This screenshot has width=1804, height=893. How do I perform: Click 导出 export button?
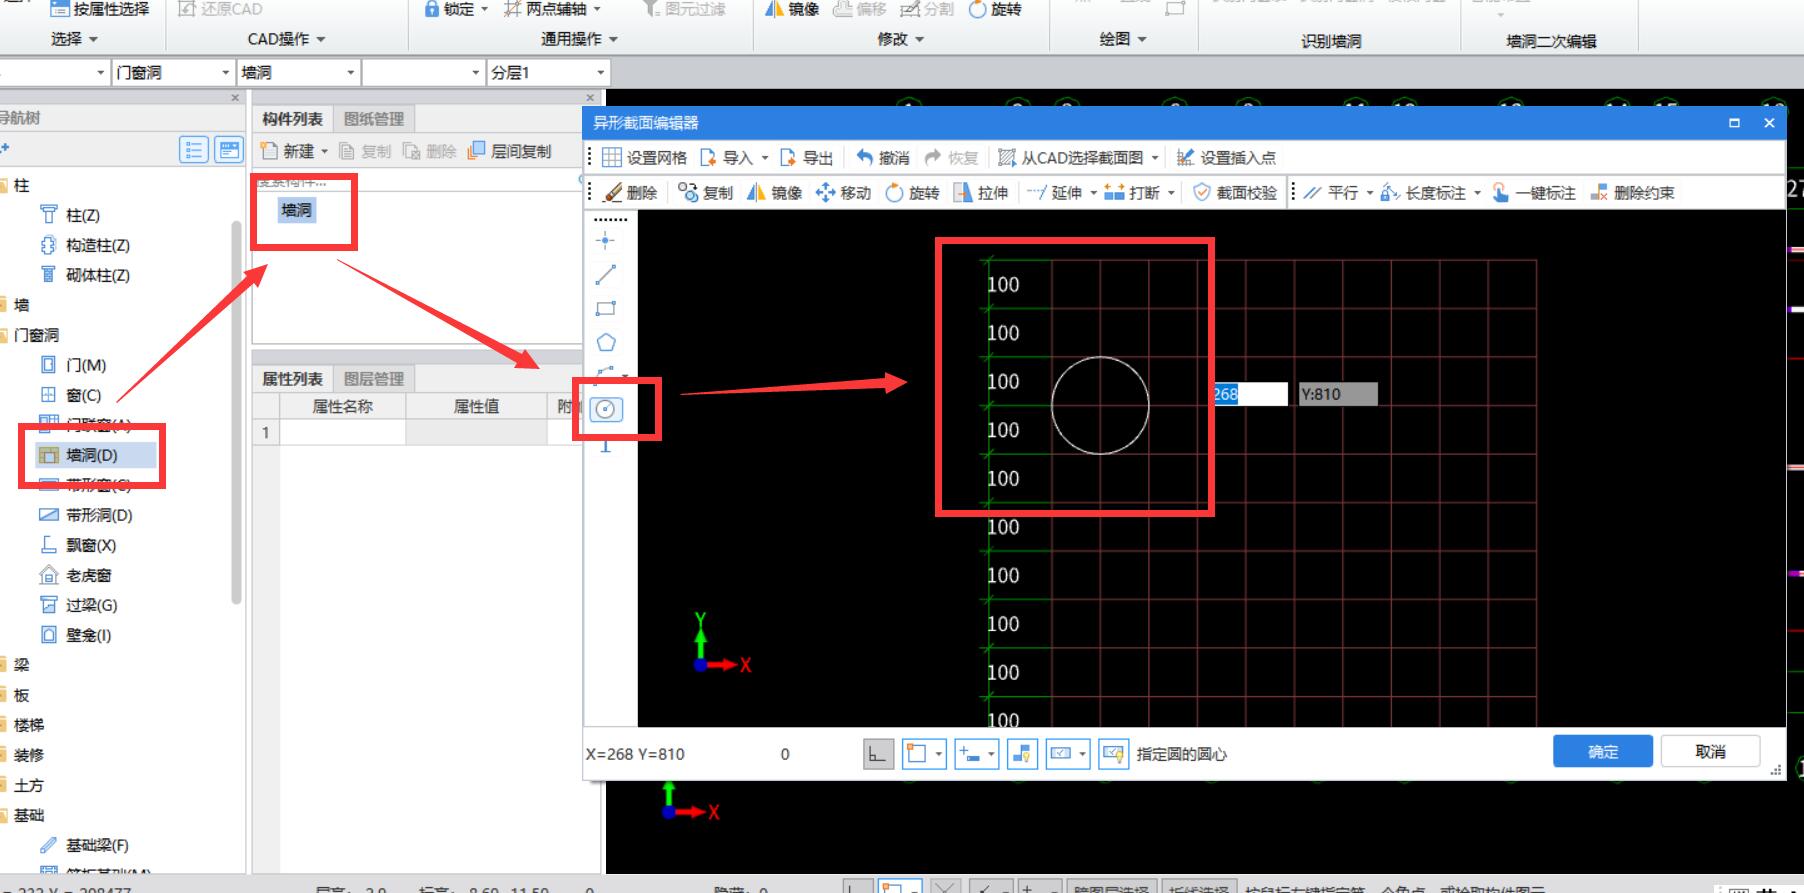(806, 157)
